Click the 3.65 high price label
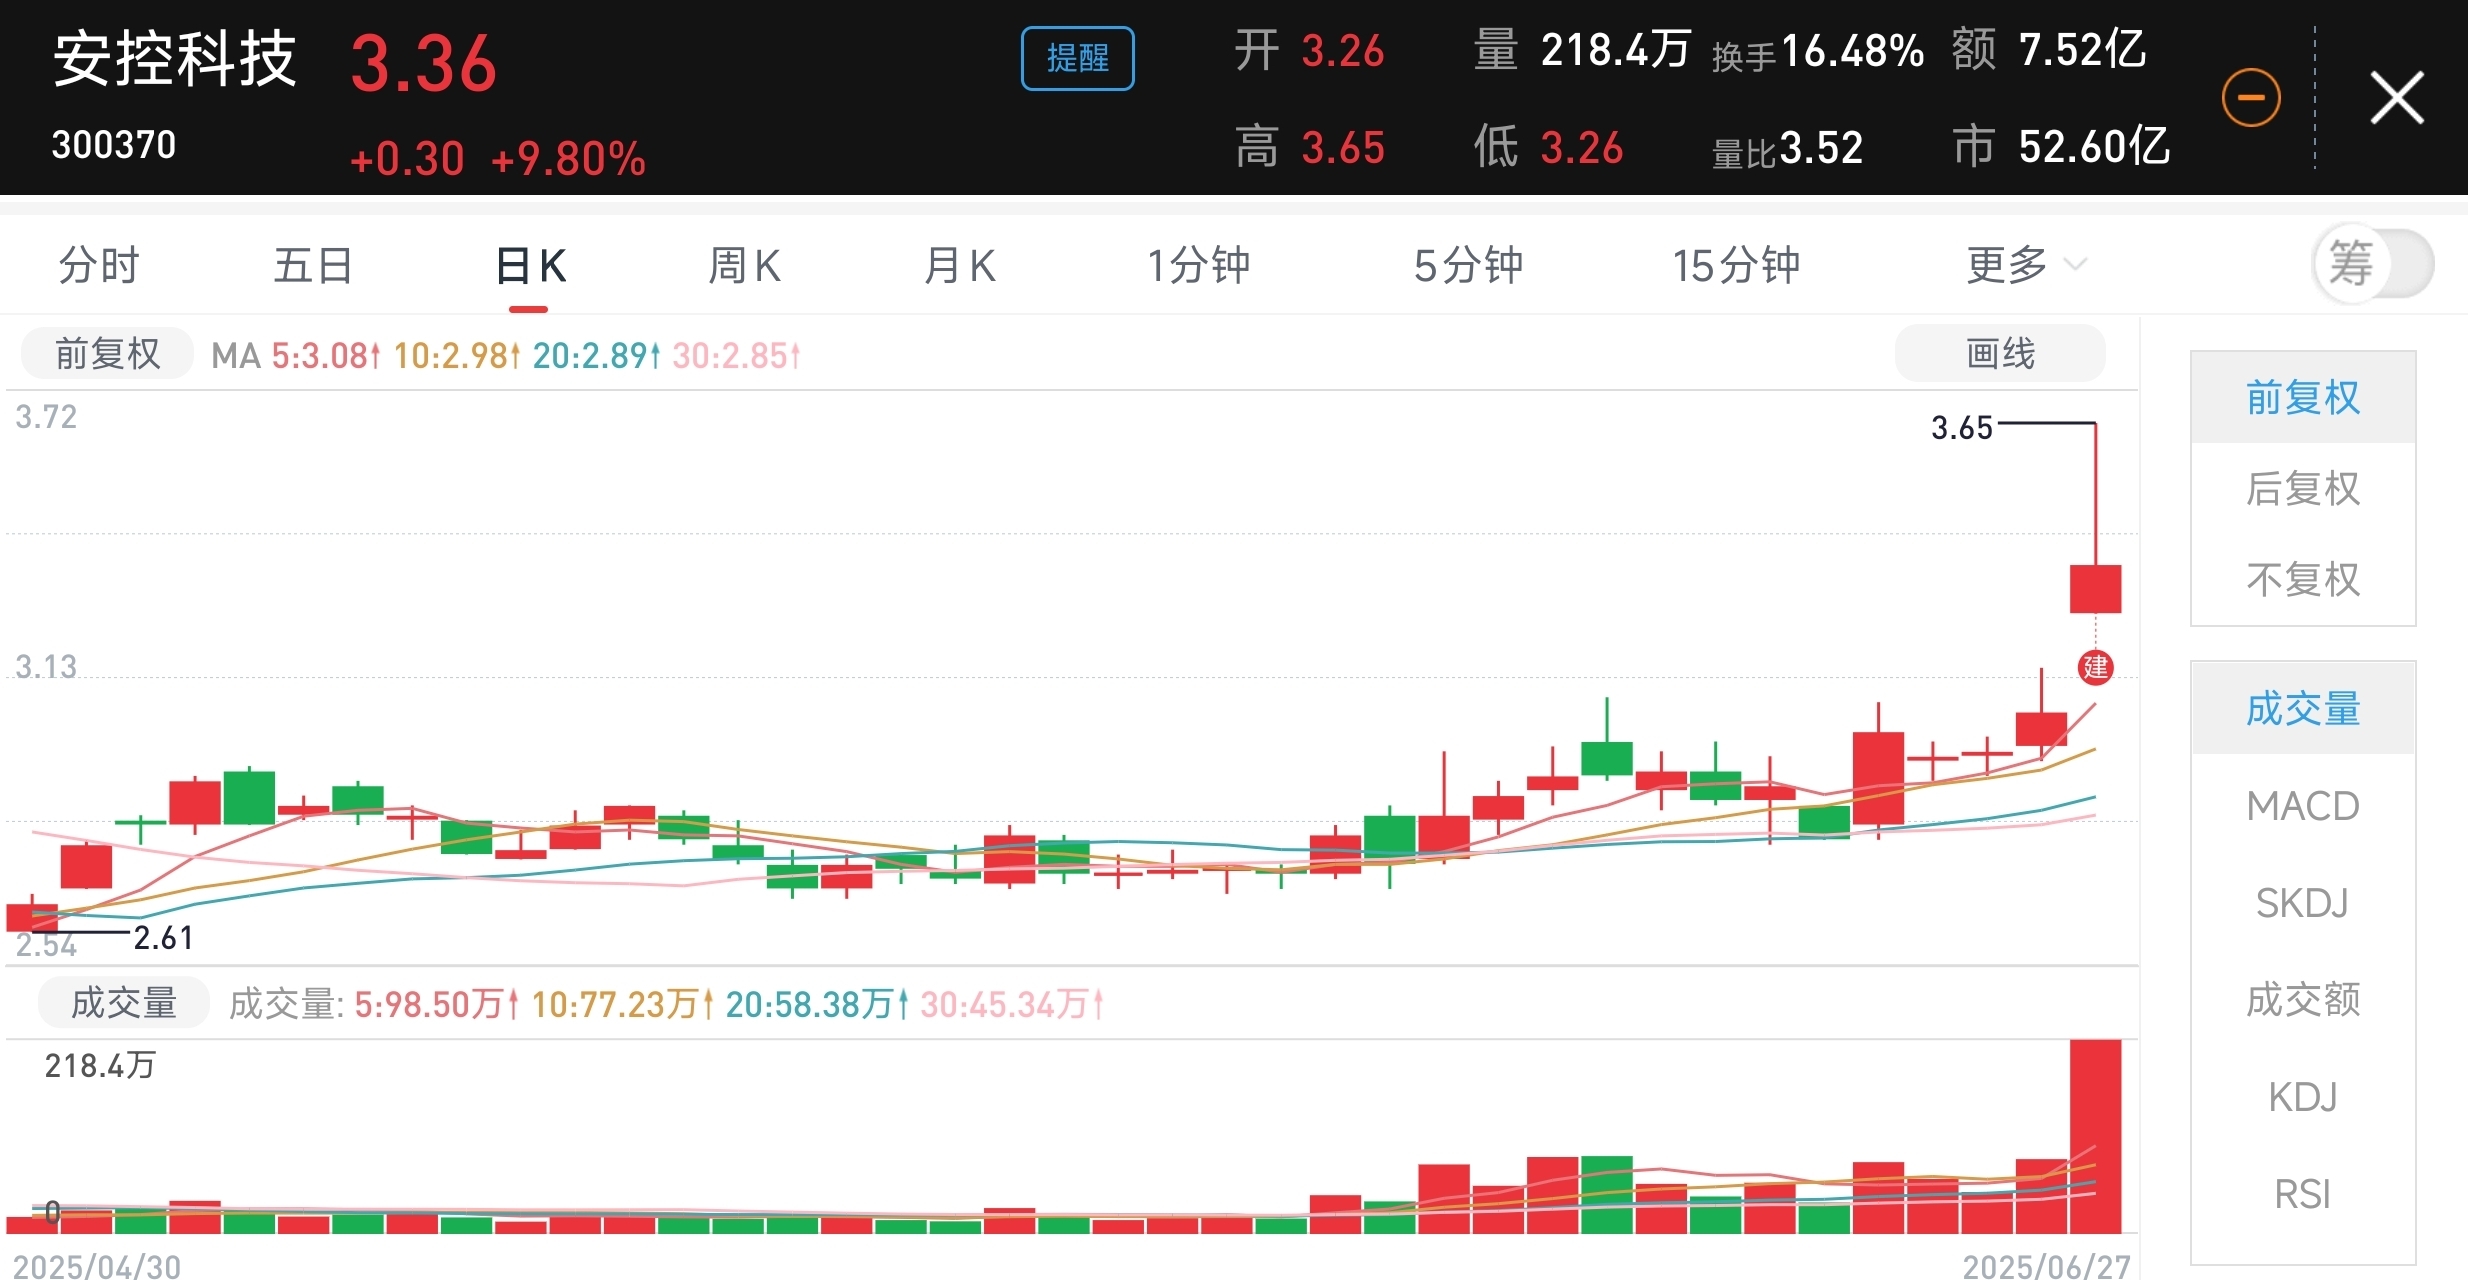Image resolution: width=2468 pixels, height=1280 pixels. click(1962, 428)
